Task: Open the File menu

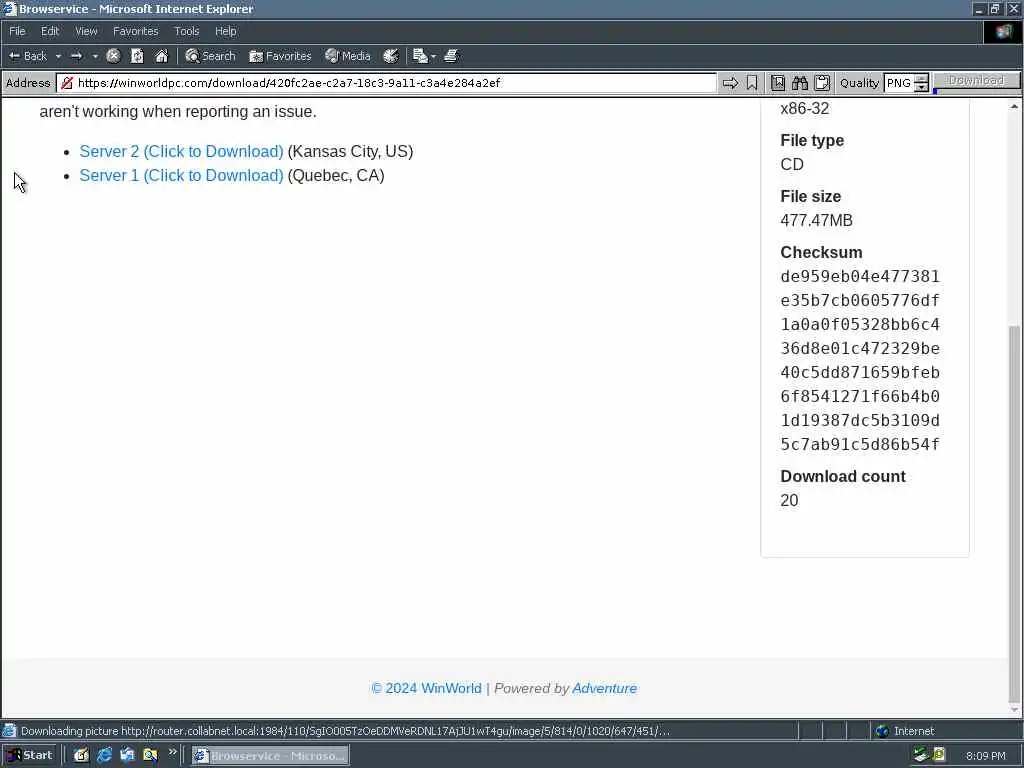Action: coord(18,31)
